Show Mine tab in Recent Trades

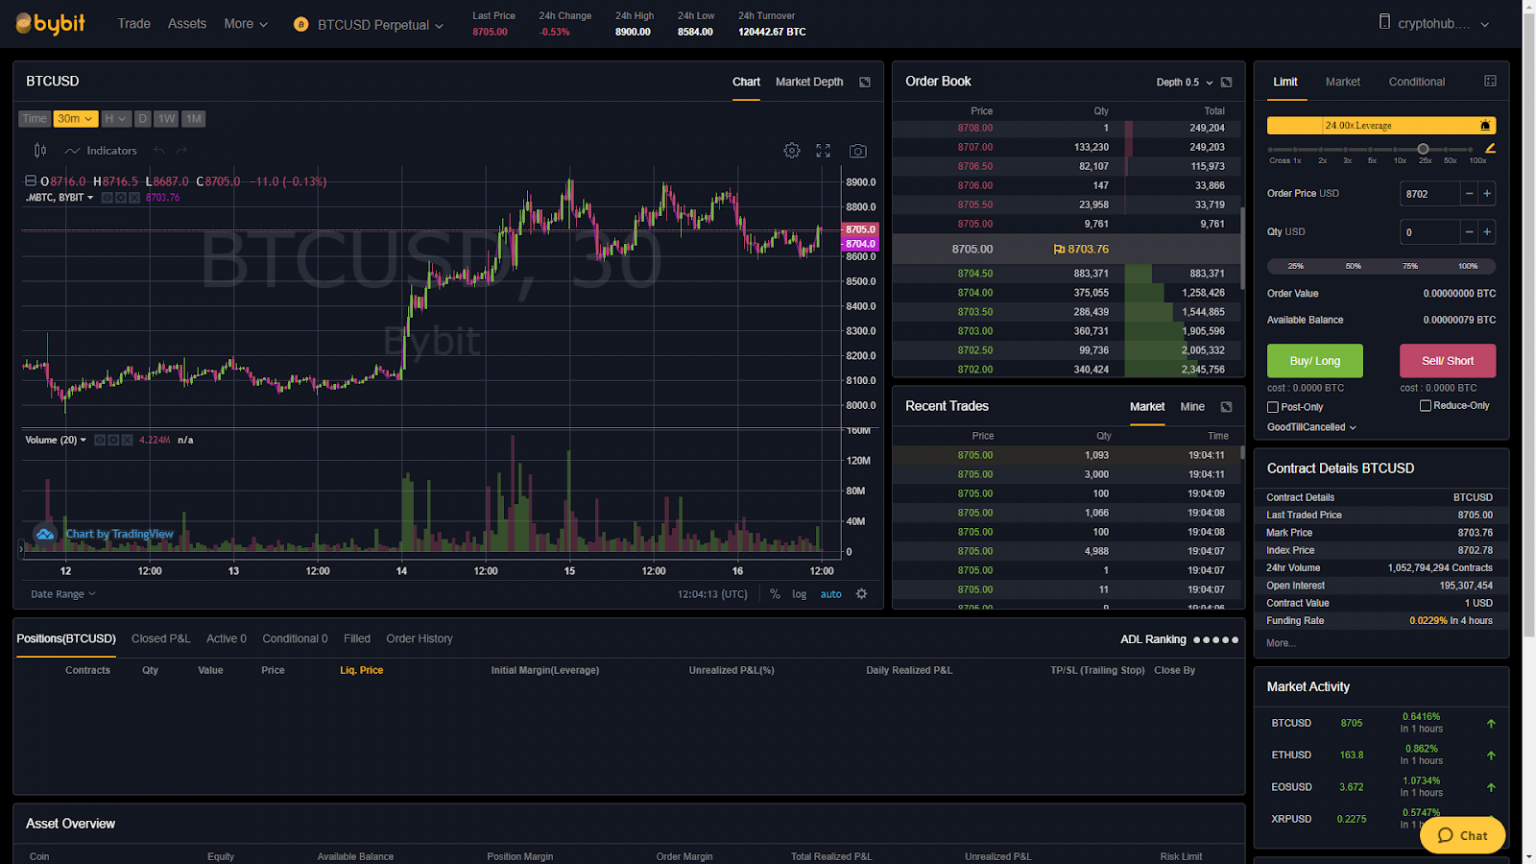coord(1192,407)
